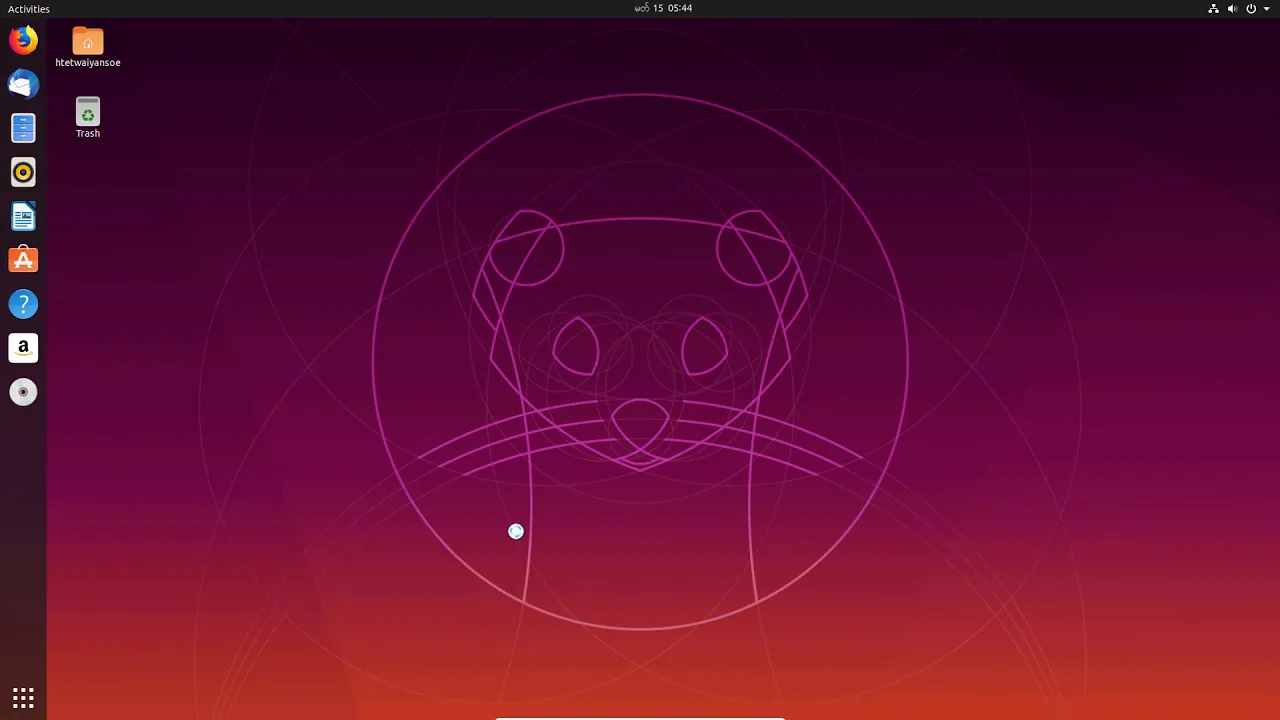1280x720 pixels.
Task: Expand the system menu arrow
Action: click(x=1267, y=8)
